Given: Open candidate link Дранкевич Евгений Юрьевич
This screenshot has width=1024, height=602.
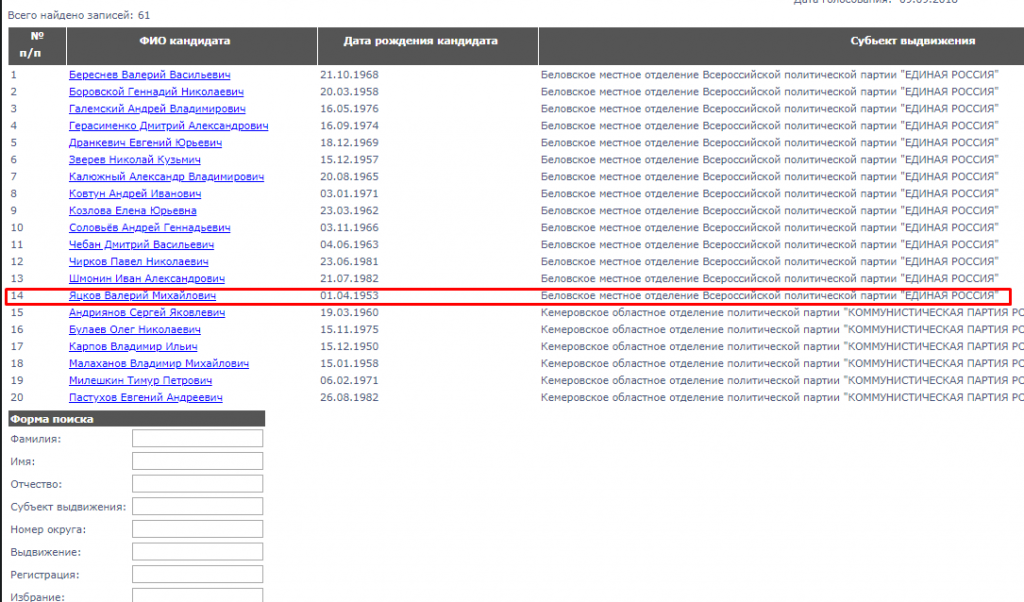Looking at the screenshot, I should pos(146,143).
